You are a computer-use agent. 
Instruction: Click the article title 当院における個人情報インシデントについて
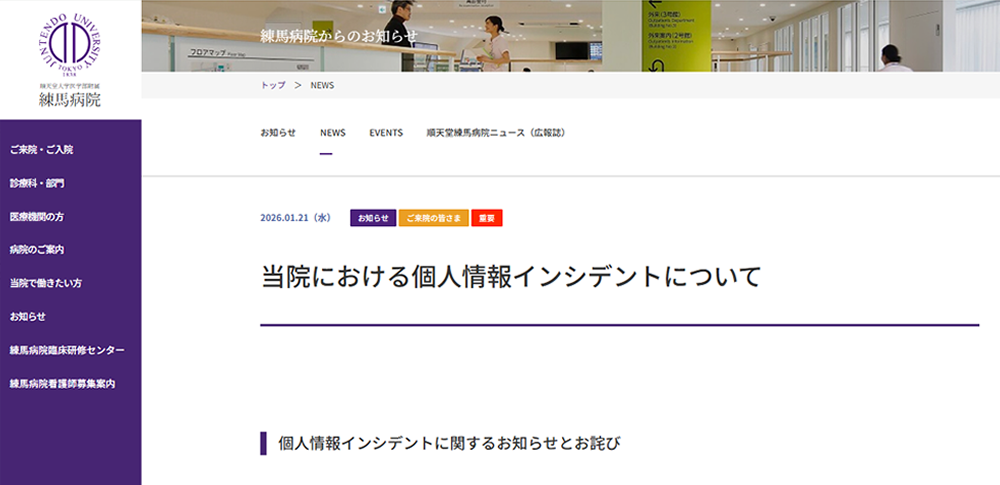(511, 276)
